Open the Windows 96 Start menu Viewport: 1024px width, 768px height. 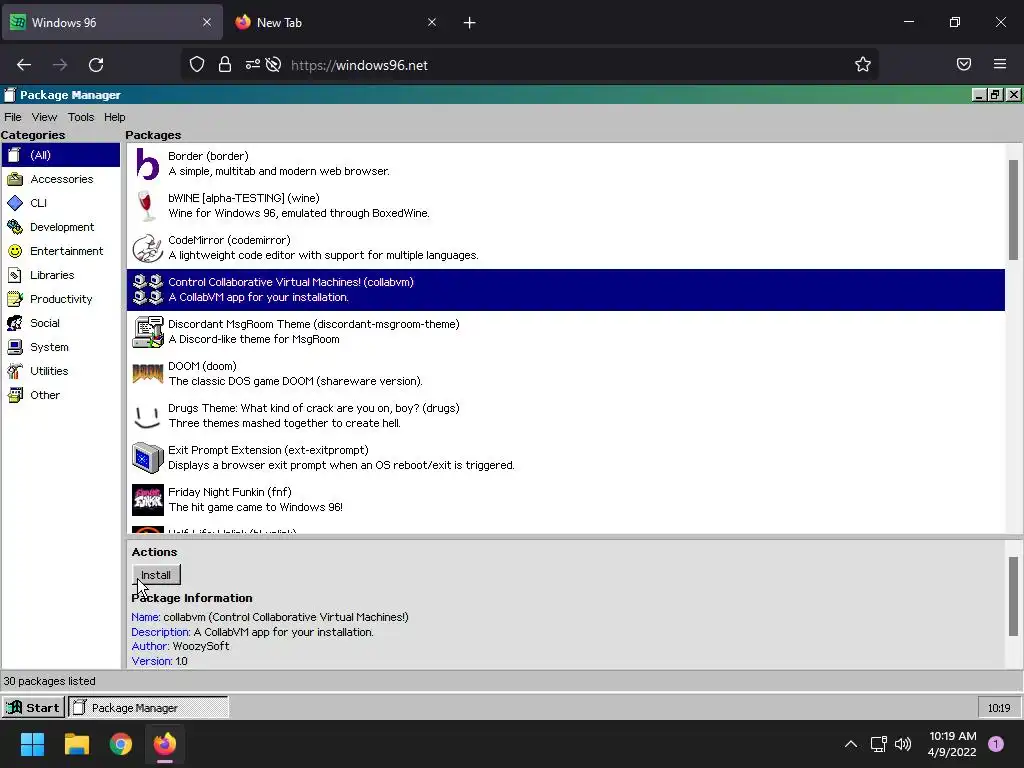34,707
